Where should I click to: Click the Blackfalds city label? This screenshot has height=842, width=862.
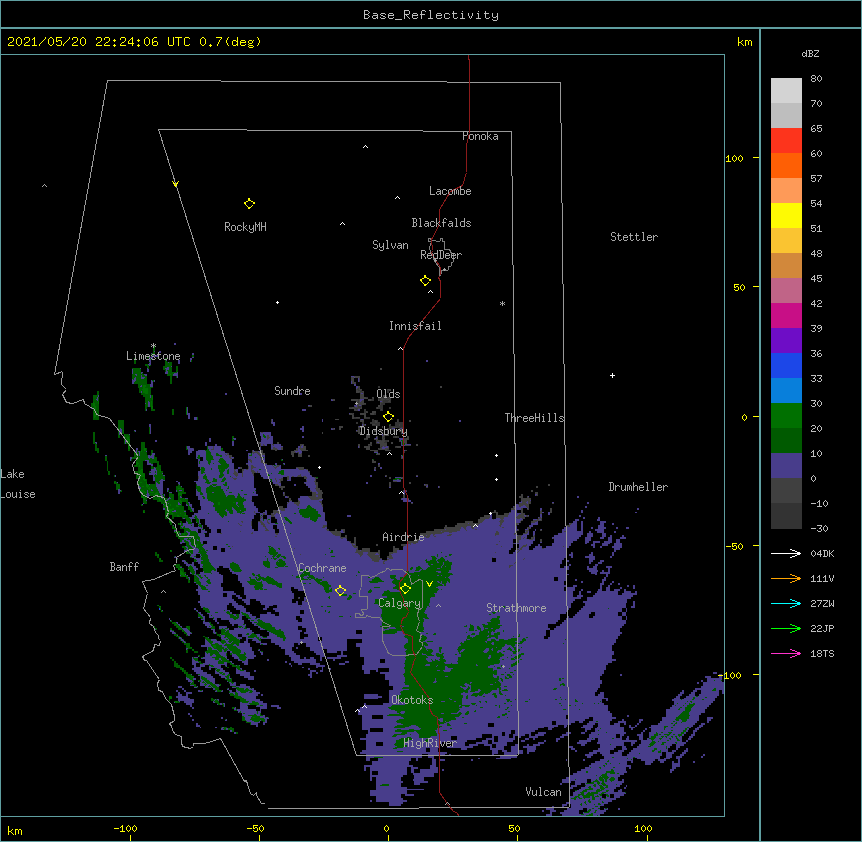441,223
